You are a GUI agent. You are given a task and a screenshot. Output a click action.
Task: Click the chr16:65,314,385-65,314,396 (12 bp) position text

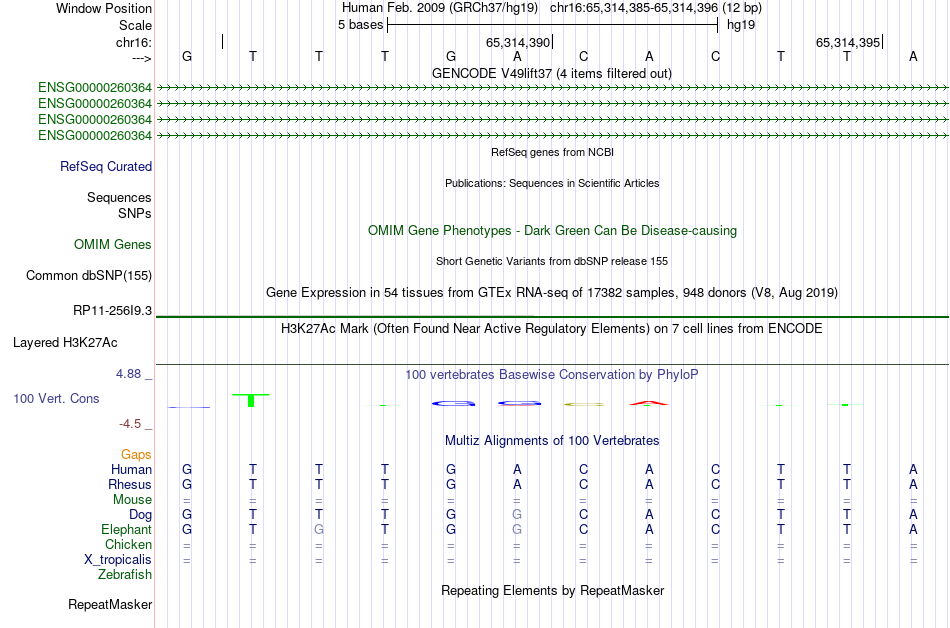click(x=656, y=8)
